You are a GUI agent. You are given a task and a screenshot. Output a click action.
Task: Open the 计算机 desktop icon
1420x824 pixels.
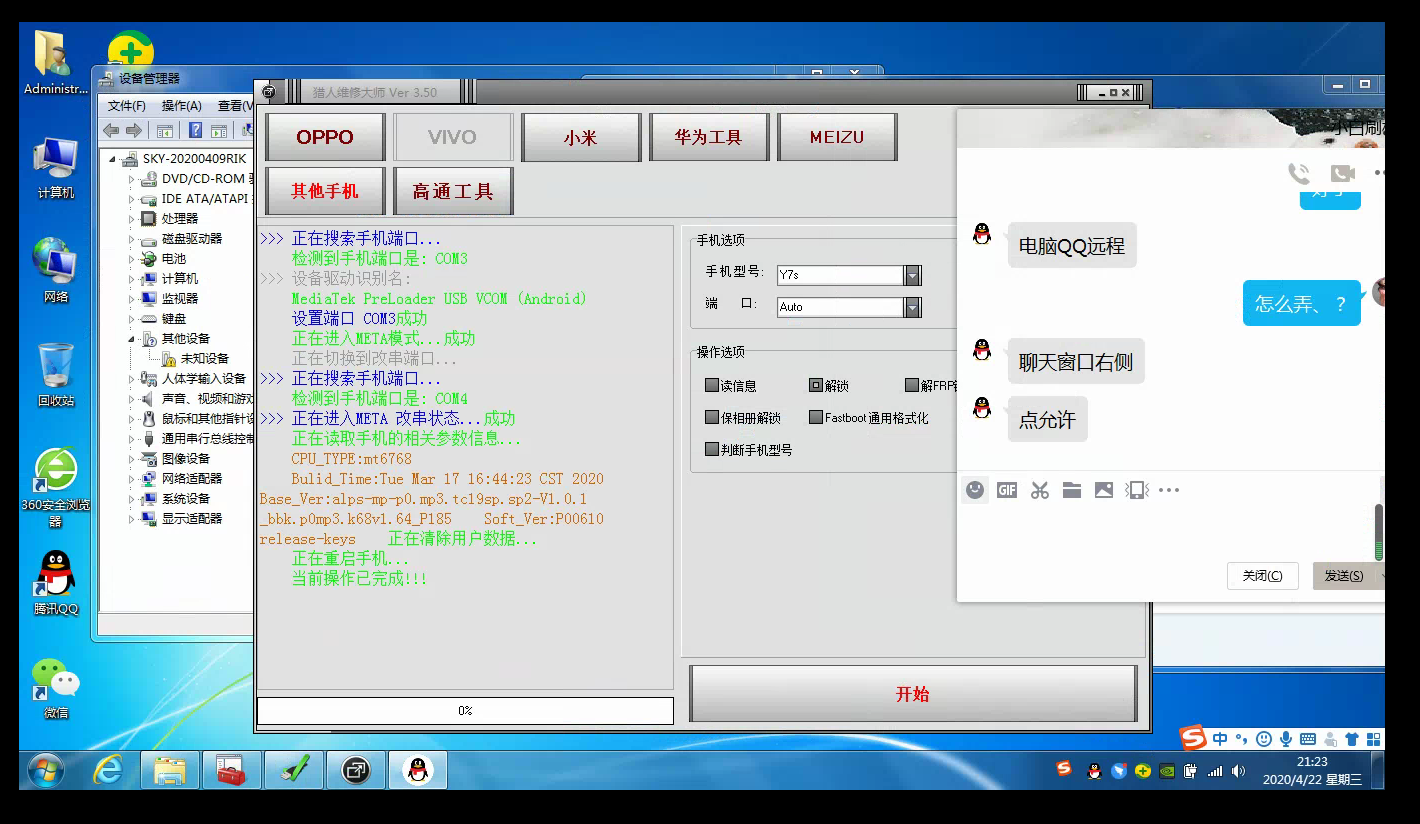click(56, 167)
